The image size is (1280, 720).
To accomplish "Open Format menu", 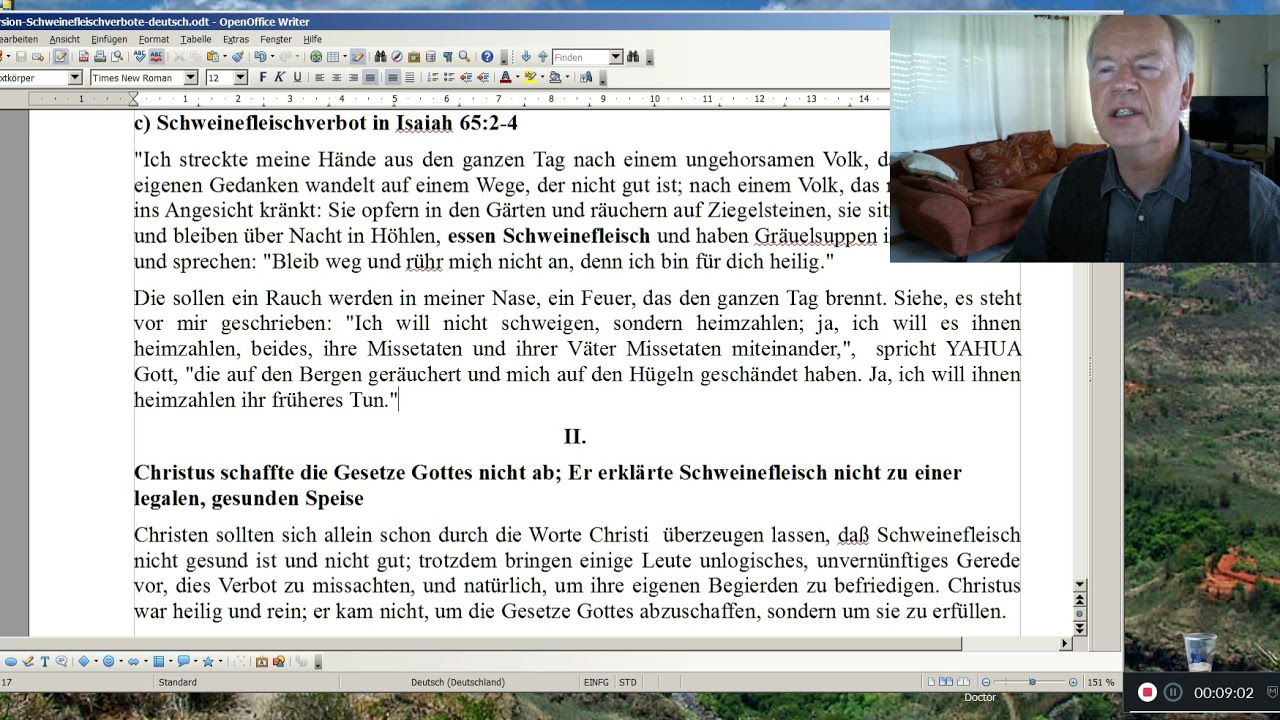I will 154,39.
